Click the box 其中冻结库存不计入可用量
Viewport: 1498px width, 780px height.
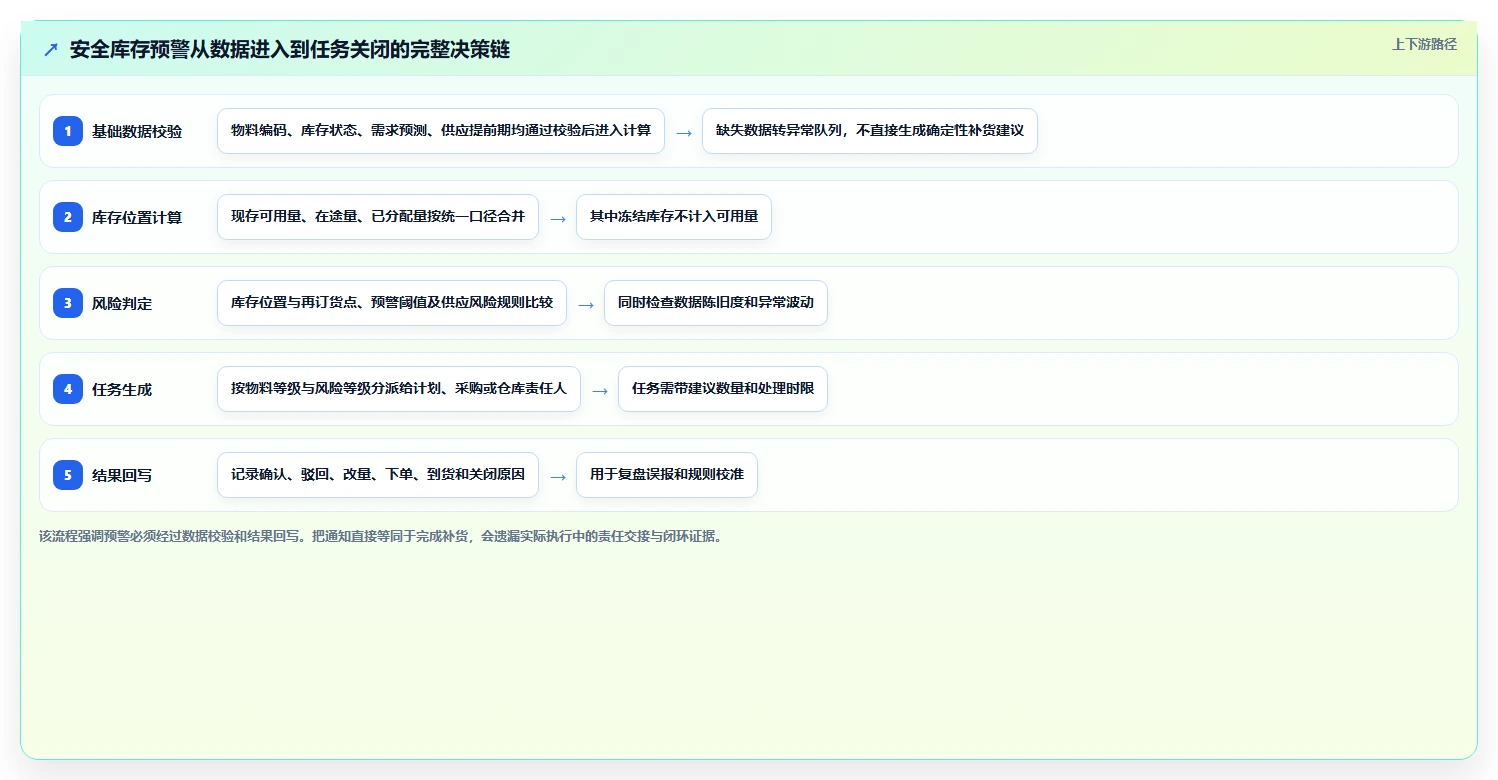(x=674, y=217)
